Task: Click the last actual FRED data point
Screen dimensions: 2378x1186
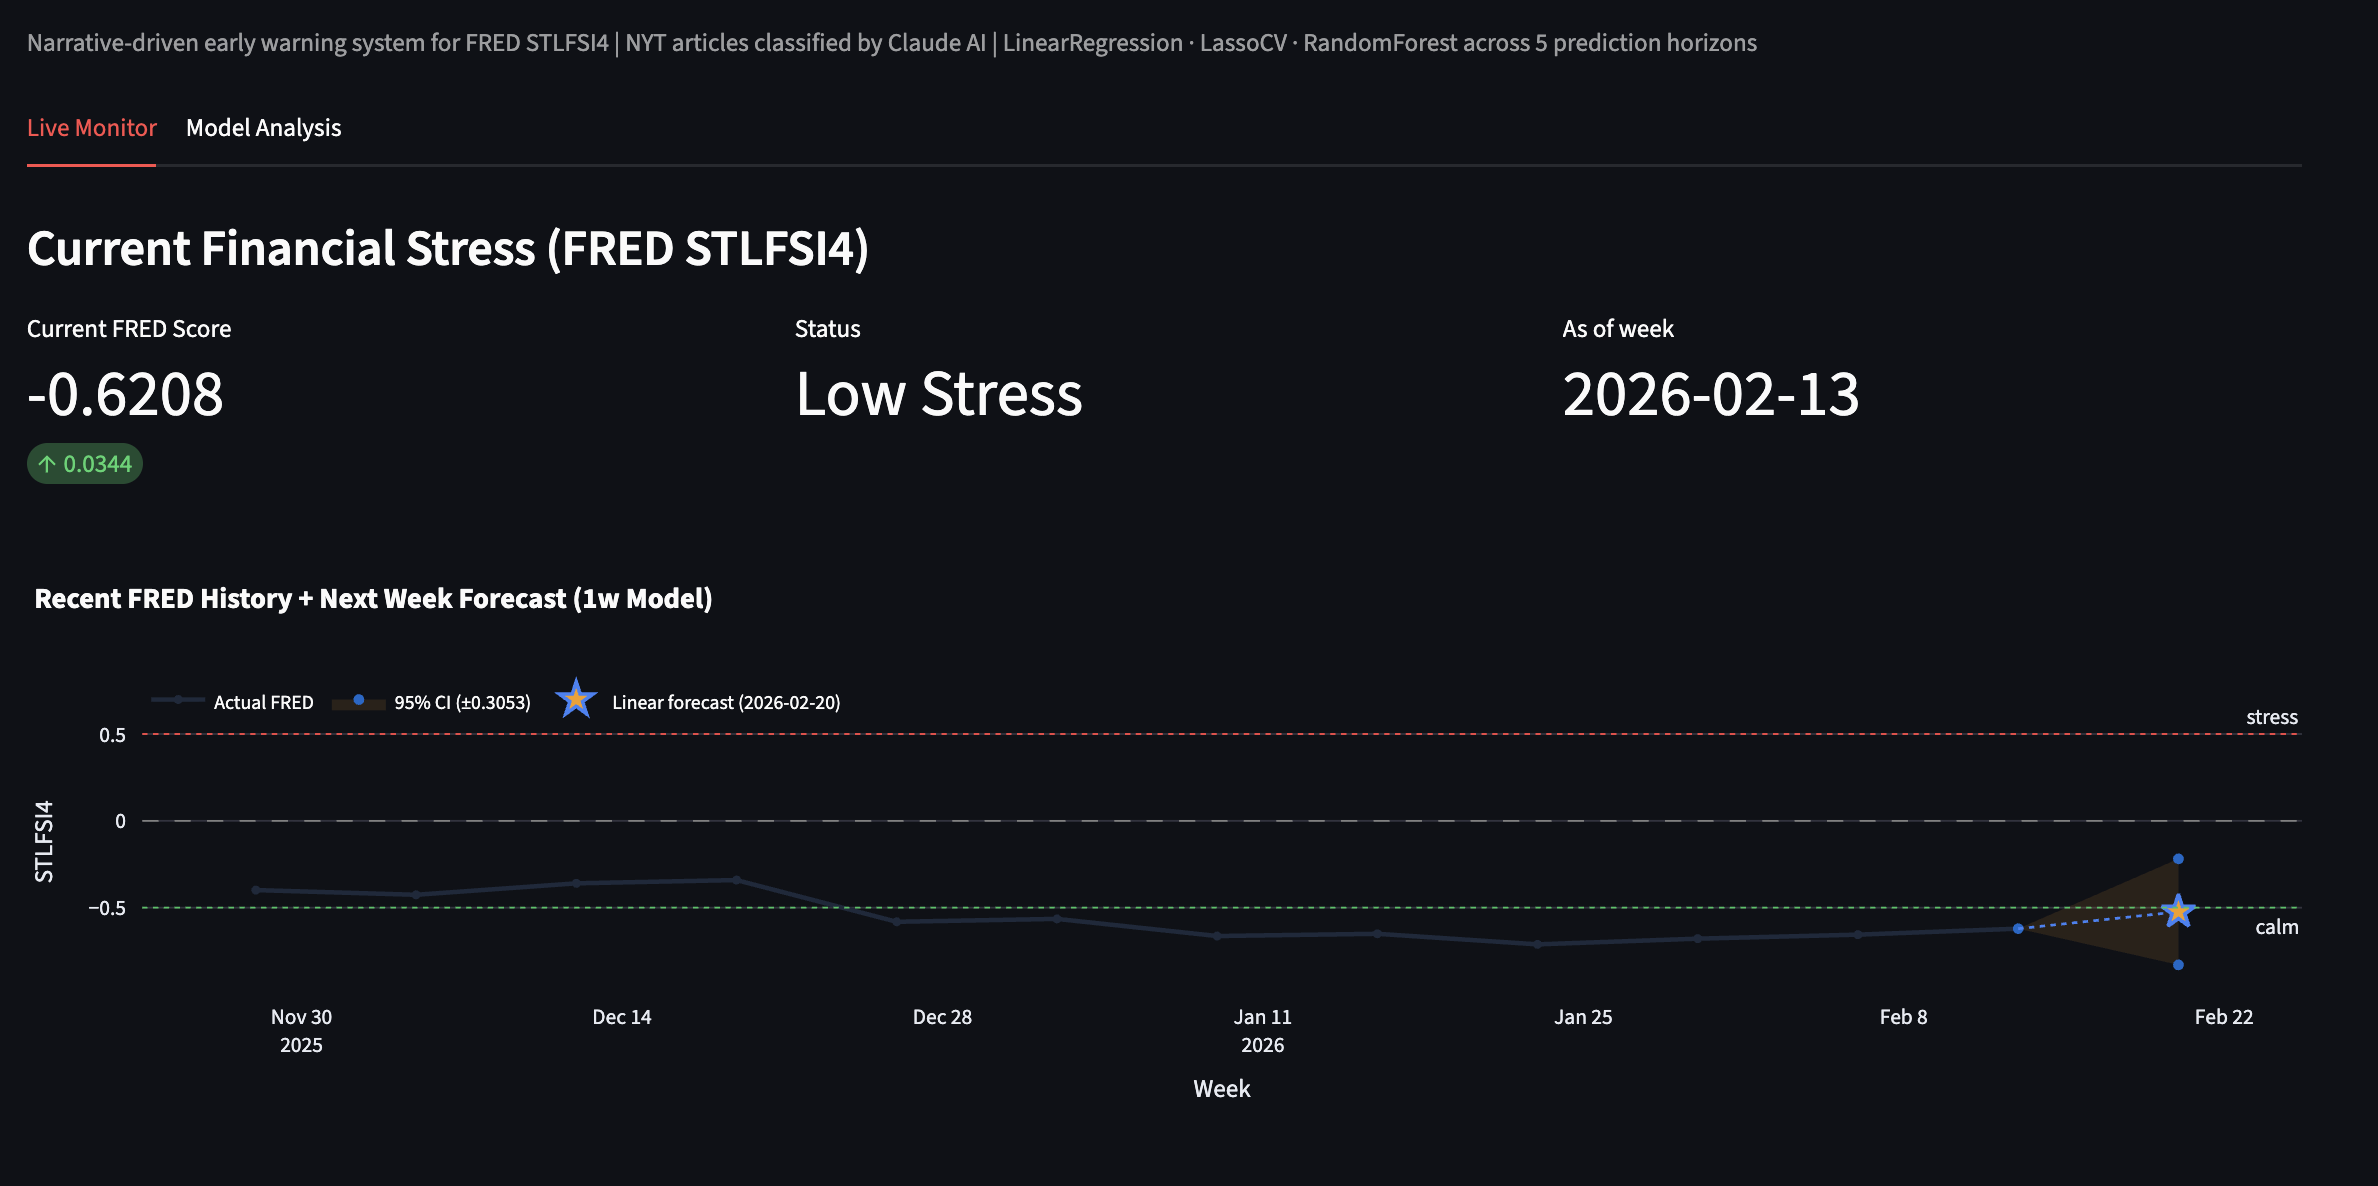Action: tap(2018, 929)
